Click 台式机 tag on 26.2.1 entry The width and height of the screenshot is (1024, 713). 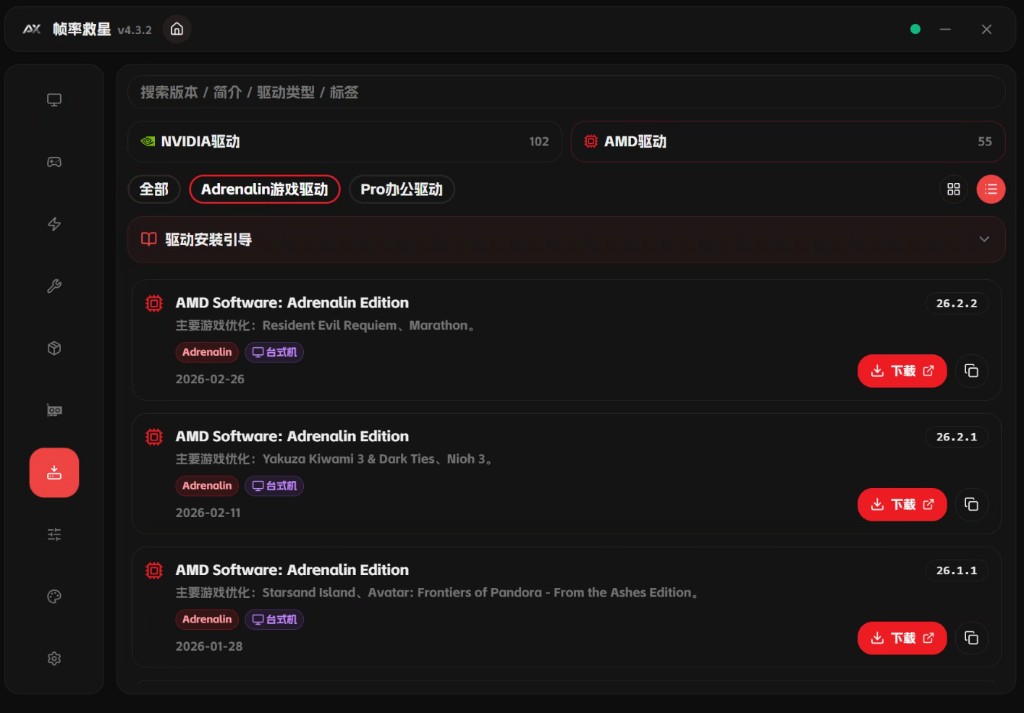pyautogui.click(x=274, y=486)
